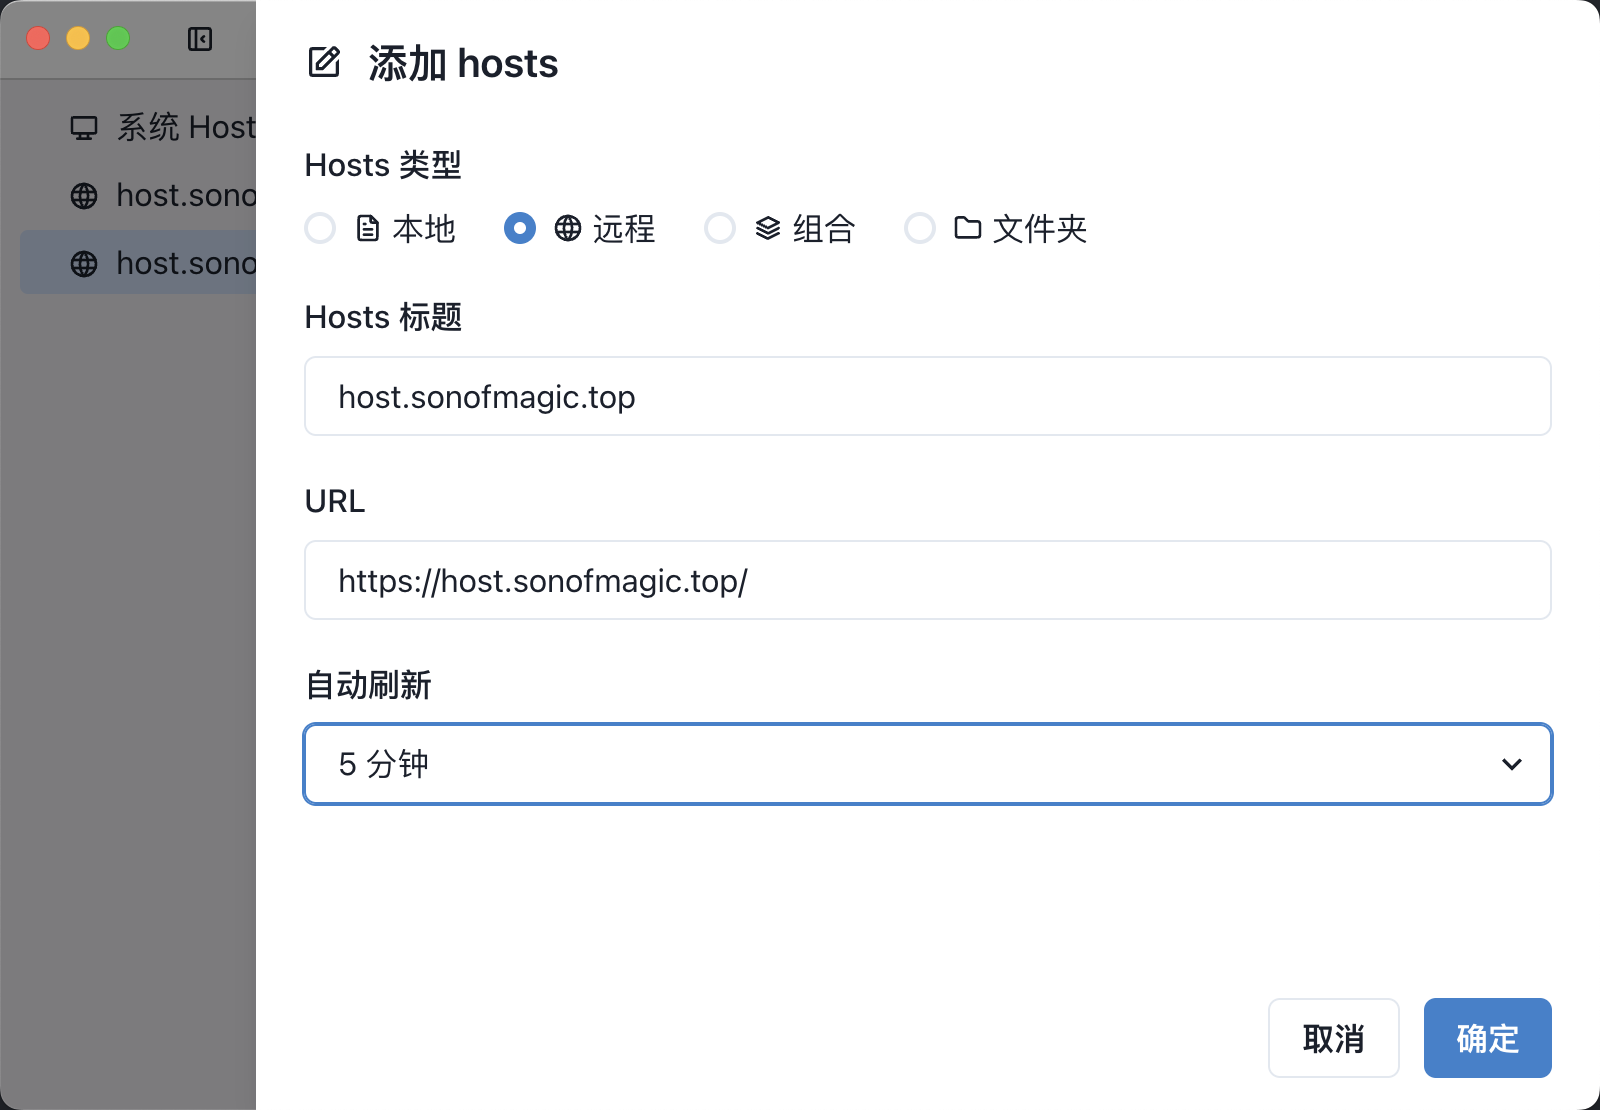Image resolution: width=1600 pixels, height=1110 pixels.
Task: Focus the Hosts 标题 input field
Action: point(926,396)
